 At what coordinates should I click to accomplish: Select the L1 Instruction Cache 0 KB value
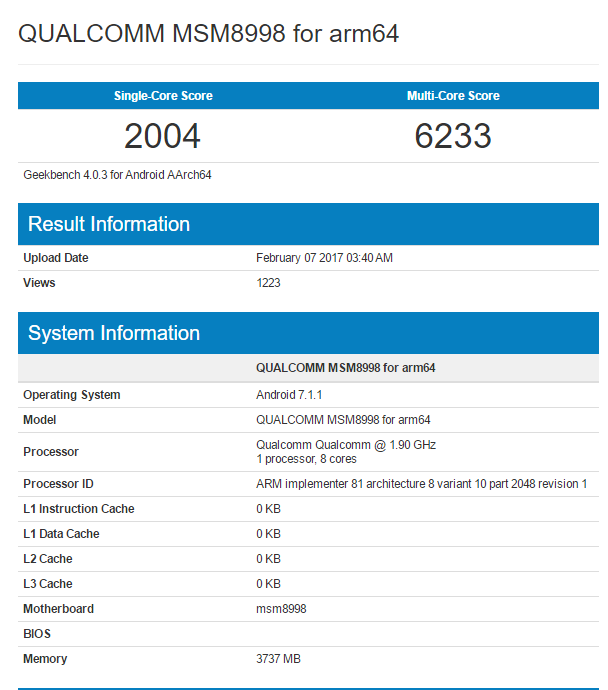coord(268,509)
